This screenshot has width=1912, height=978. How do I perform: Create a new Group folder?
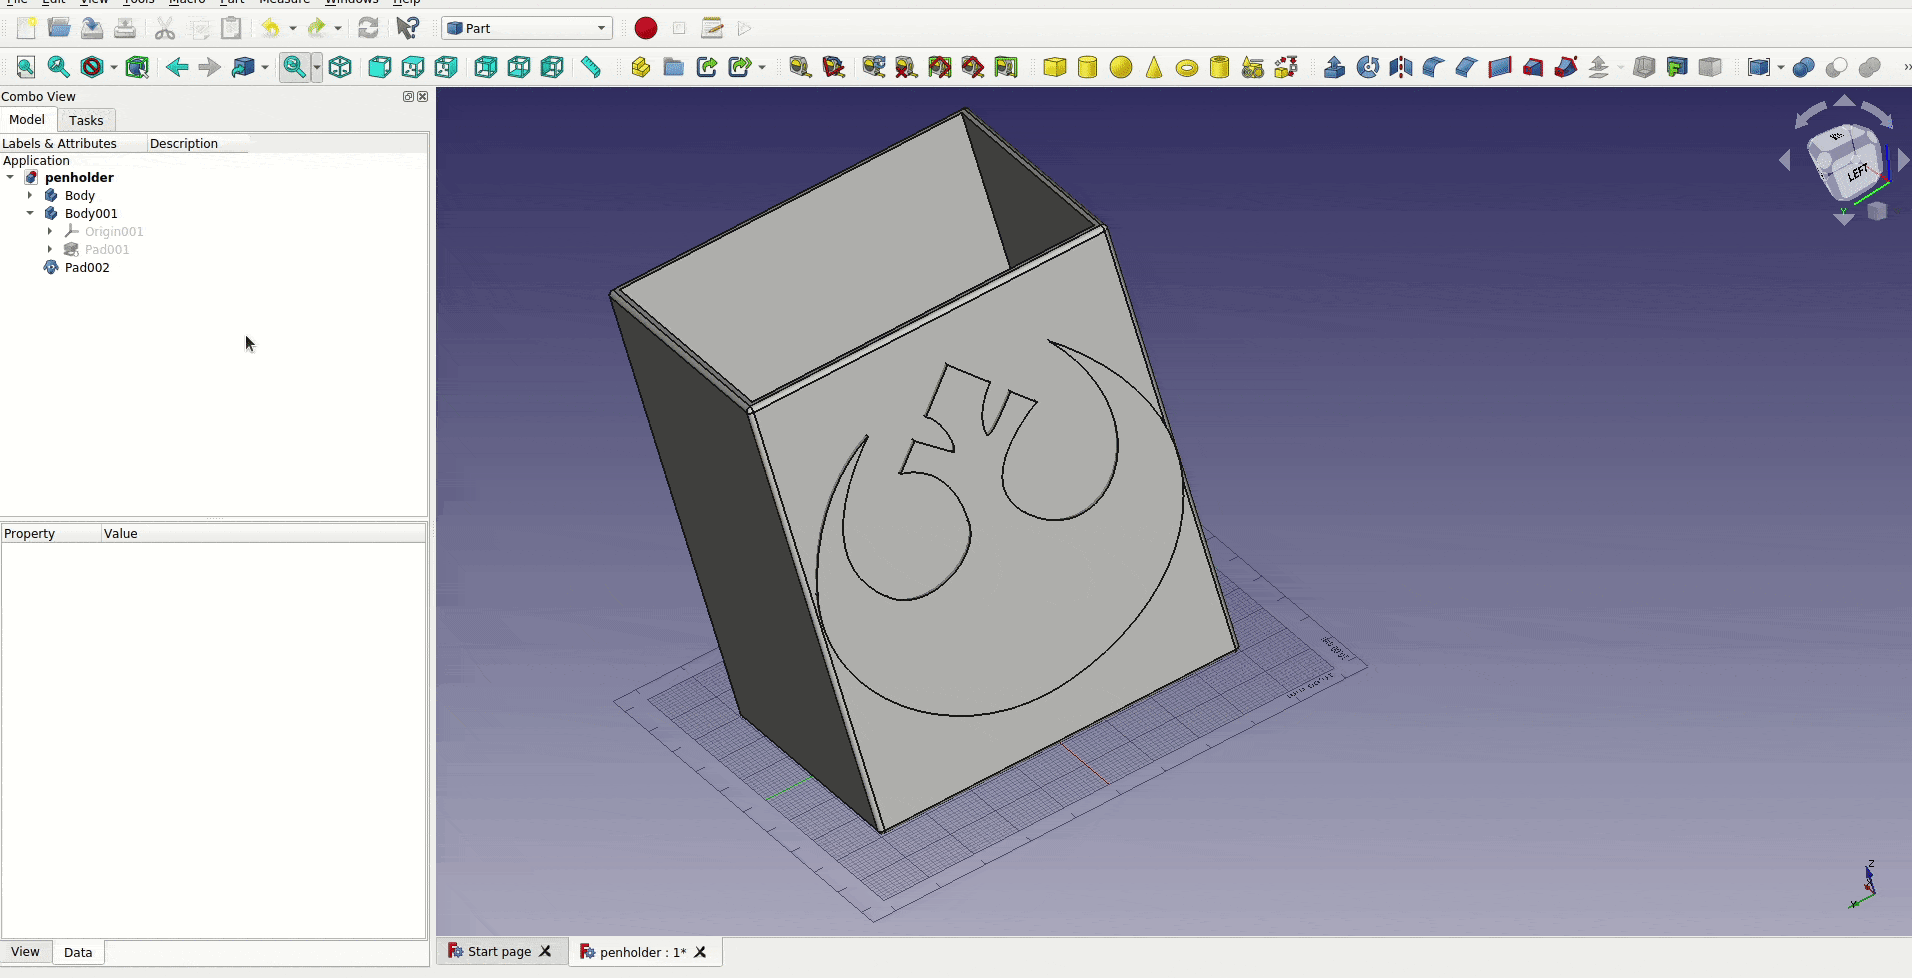(674, 67)
